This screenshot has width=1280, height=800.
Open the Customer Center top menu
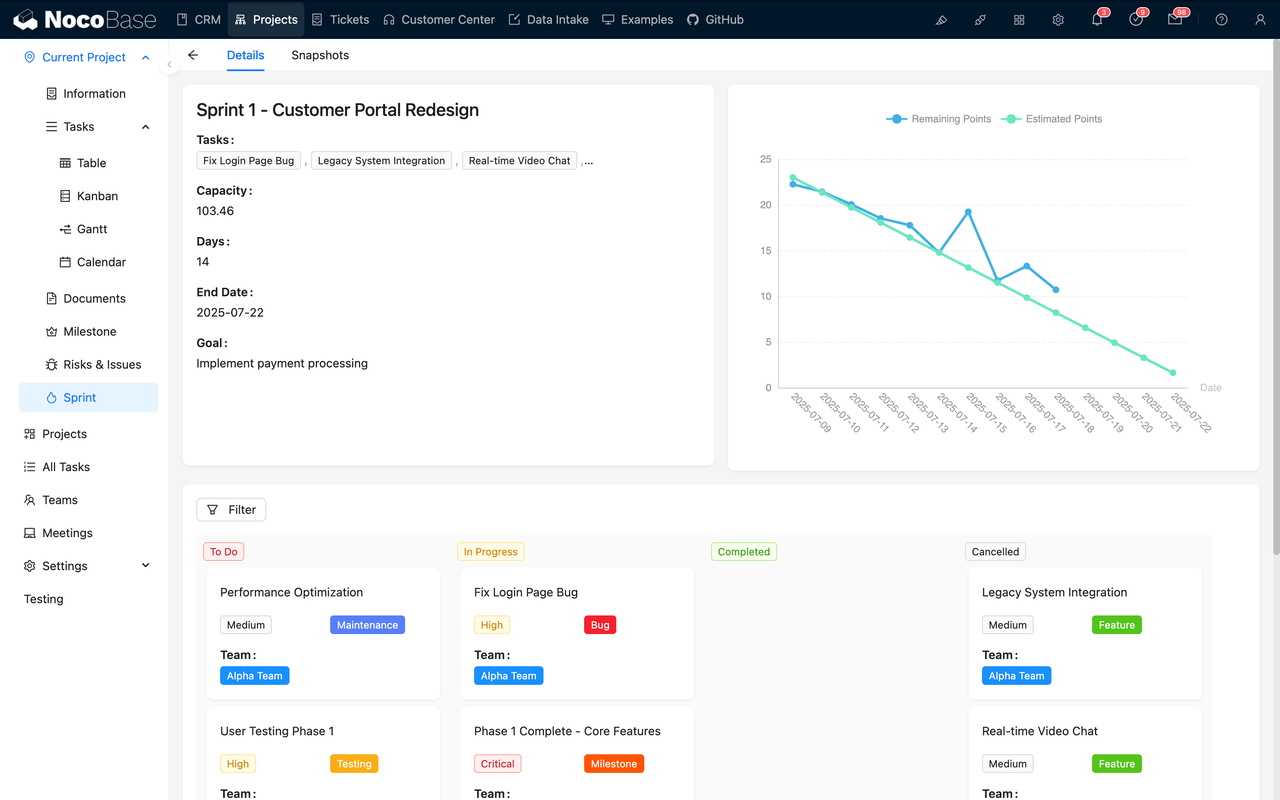coord(439,19)
